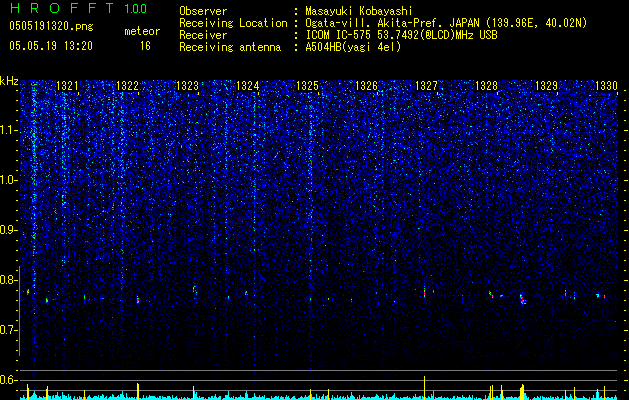Viewport: 629px width, 400px height.
Task: Click the 0.8 frequency axis label
Action: [9, 280]
